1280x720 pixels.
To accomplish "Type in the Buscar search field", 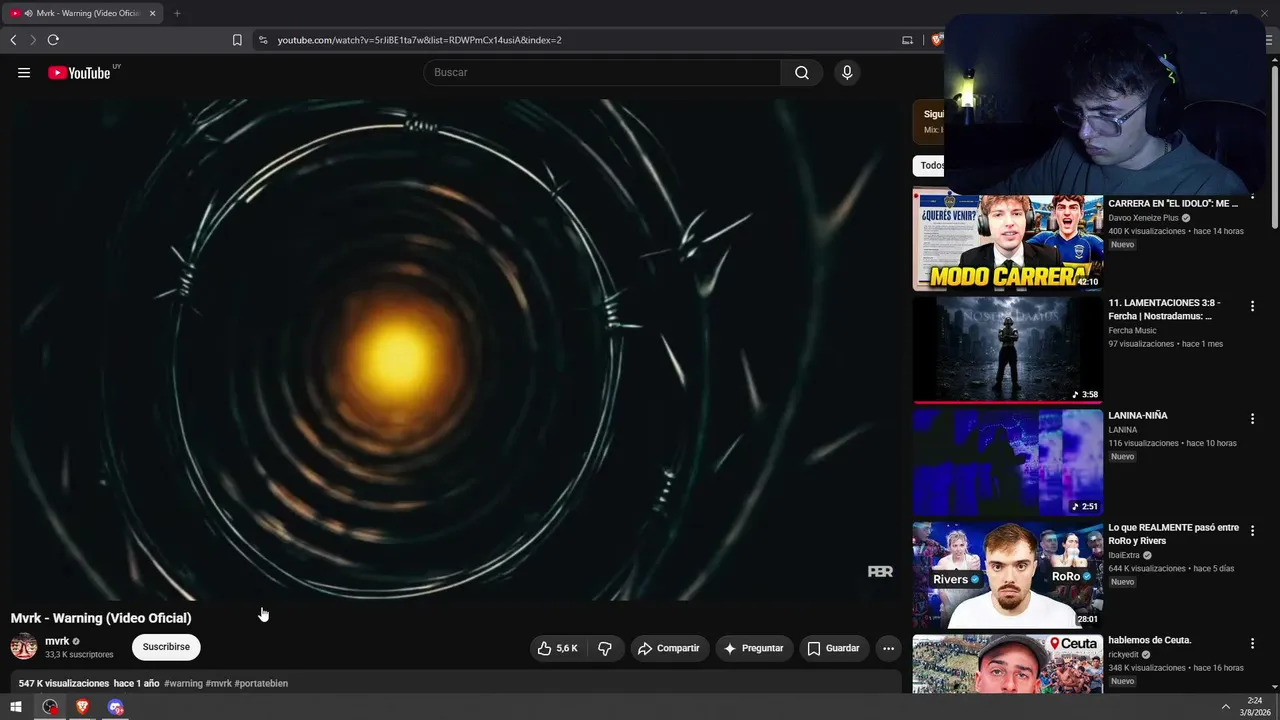I will click(602, 73).
